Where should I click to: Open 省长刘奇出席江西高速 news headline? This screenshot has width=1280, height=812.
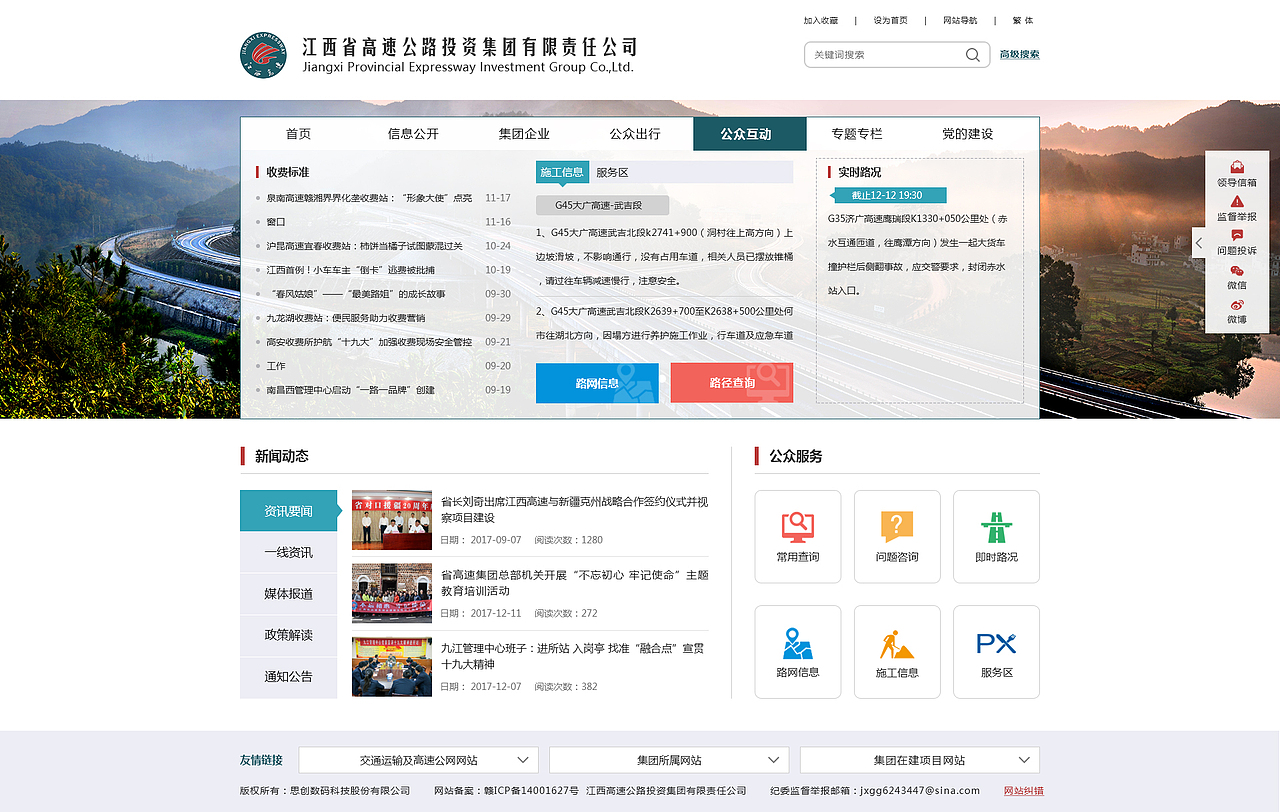(574, 510)
